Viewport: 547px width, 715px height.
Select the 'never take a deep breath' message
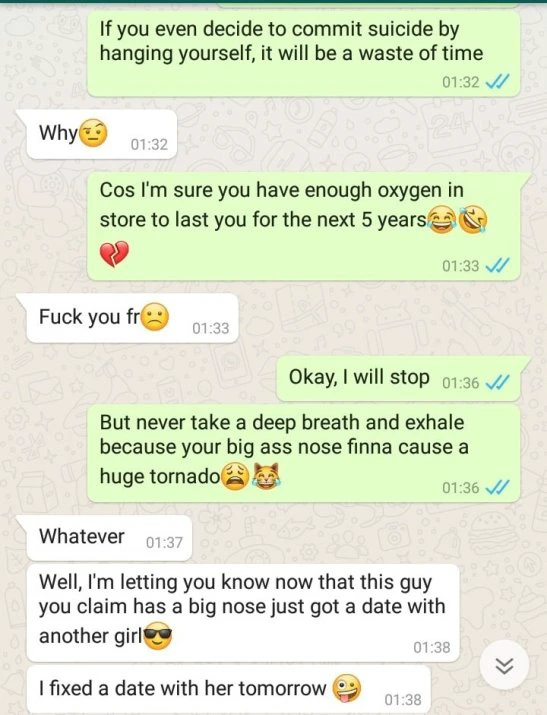(304, 454)
